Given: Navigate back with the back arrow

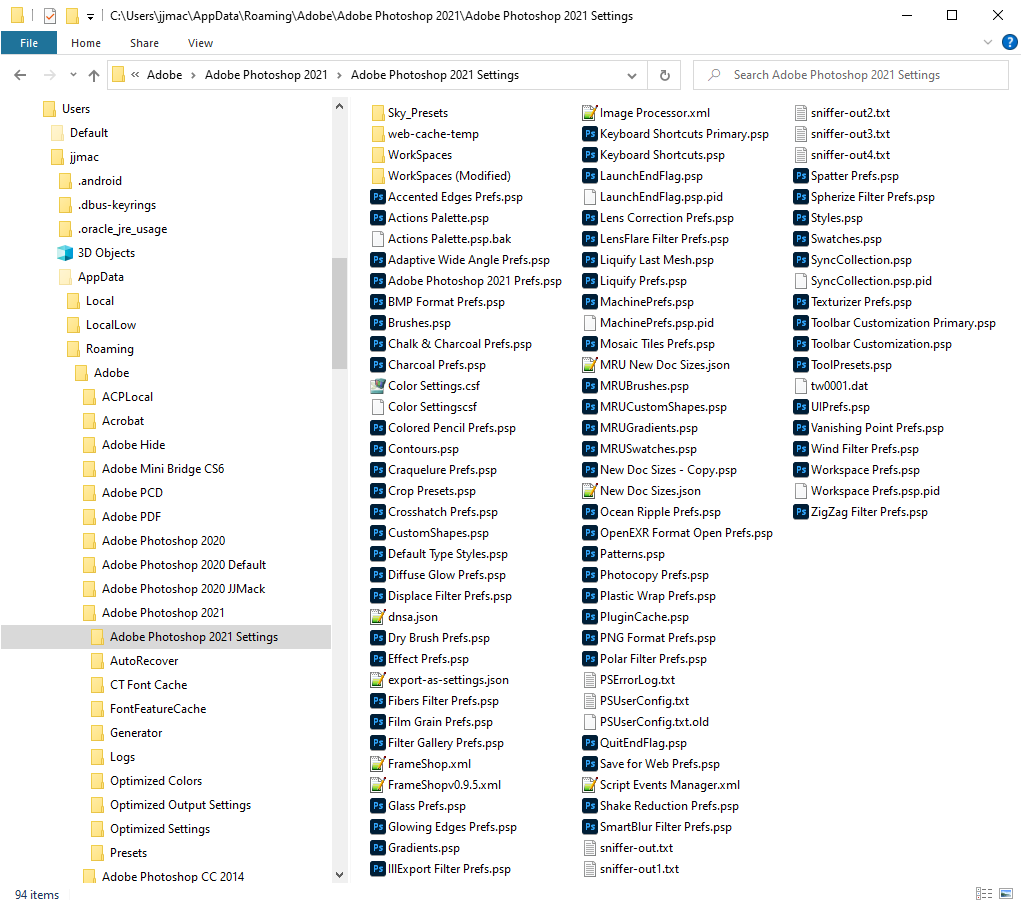Looking at the screenshot, I should (20, 74).
